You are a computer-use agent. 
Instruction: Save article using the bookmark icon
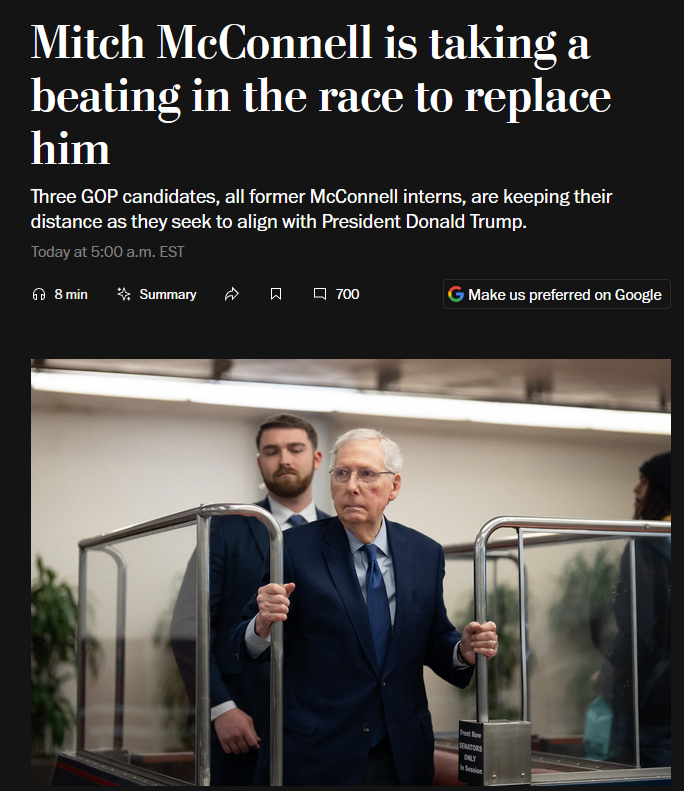click(x=276, y=294)
